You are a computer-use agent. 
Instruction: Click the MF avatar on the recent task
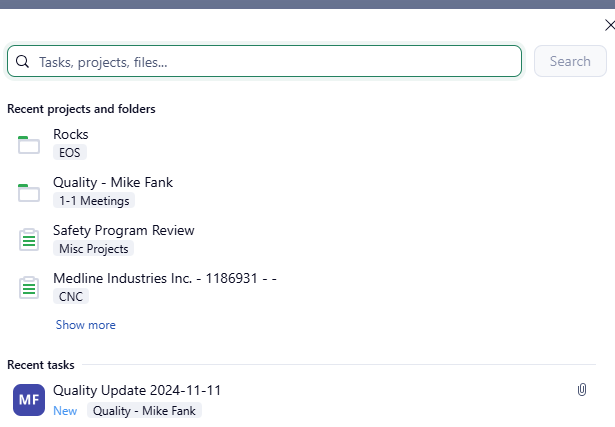click(29, 400)
